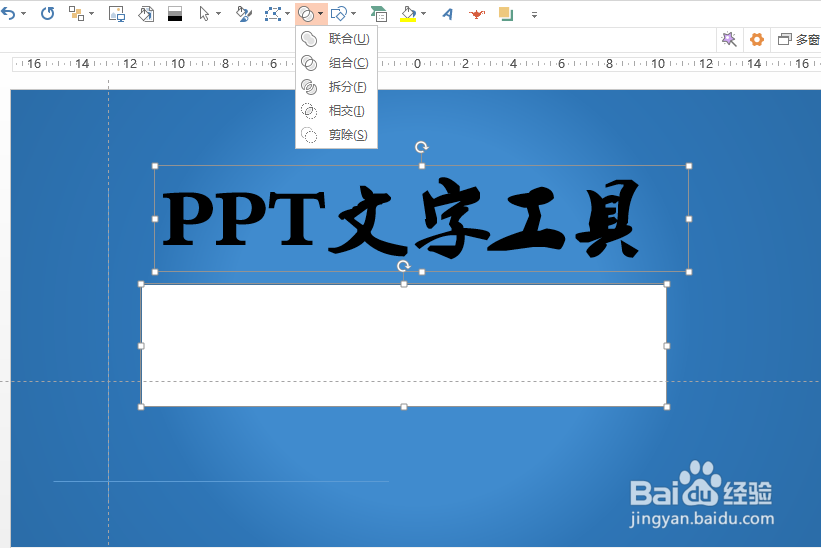Choose 联合(U) union from merge menu
Image resolution: width=821 pixels, height=548 pixels.
coord(336,39)
